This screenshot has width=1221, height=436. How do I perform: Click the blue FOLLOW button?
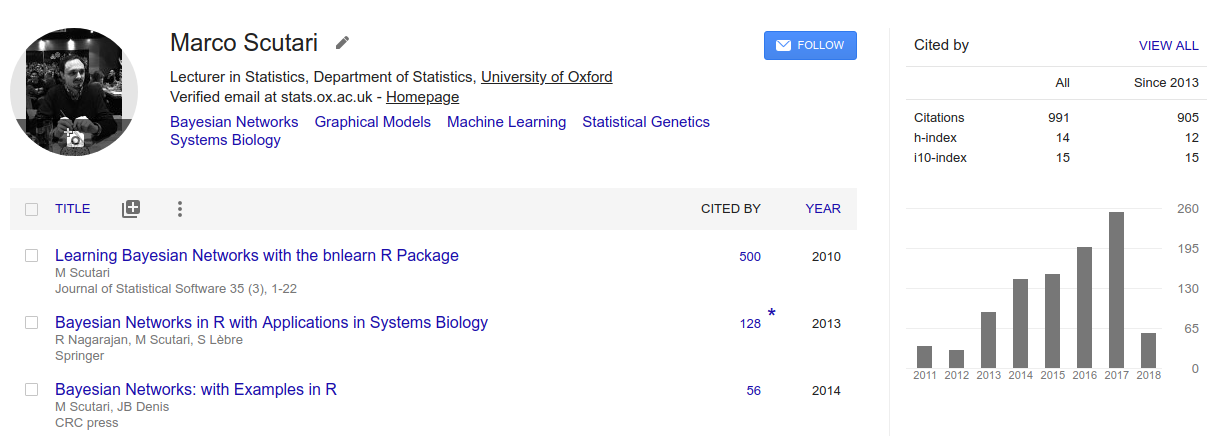(810, 45)
